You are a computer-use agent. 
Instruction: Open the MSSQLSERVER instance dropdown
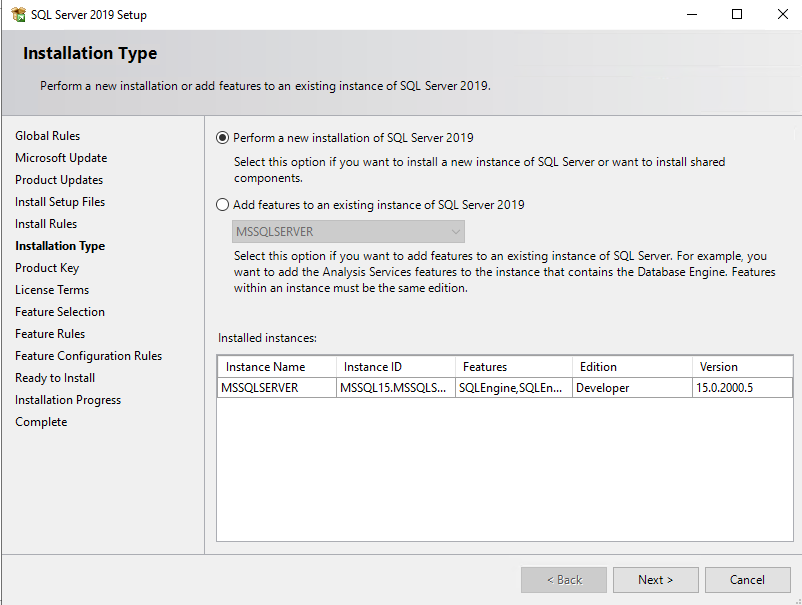(341, 232)
